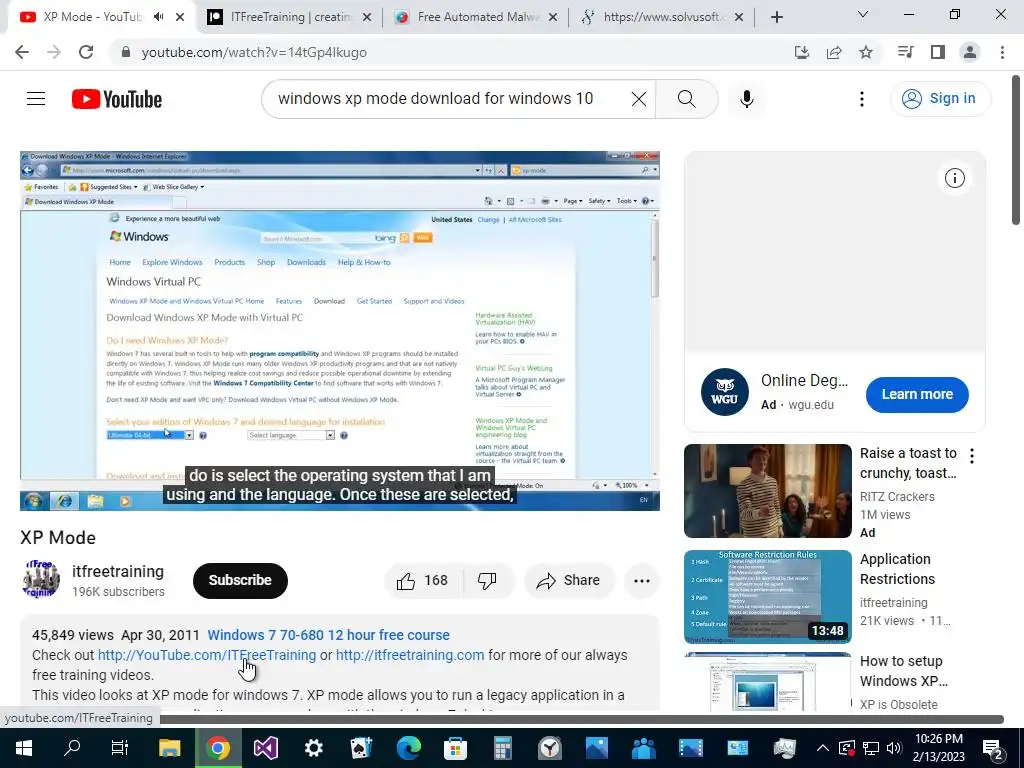Click the video player to pause
This screenshot has width=1024, height=768.
[340, 330]
